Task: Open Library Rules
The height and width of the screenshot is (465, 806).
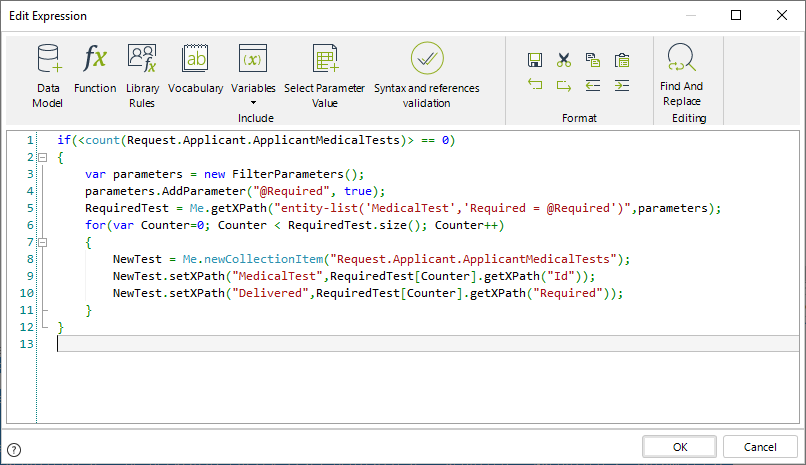Action: [x=142, y=60]
